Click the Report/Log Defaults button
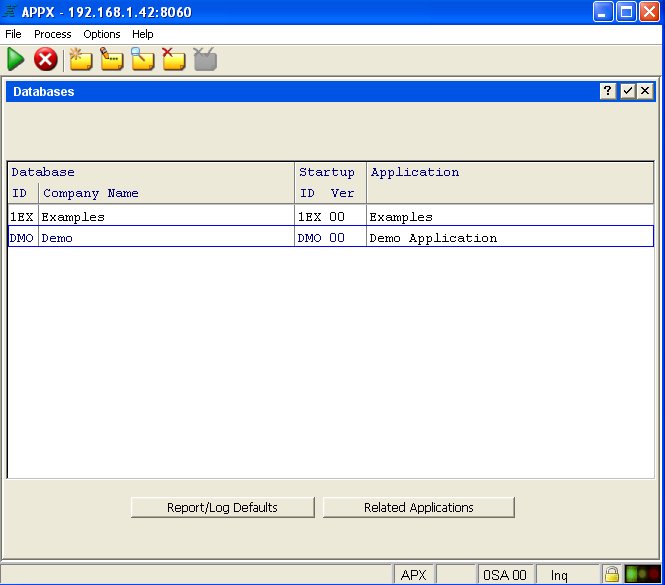This screenshot has width=665, height=585. pos(222,508)
